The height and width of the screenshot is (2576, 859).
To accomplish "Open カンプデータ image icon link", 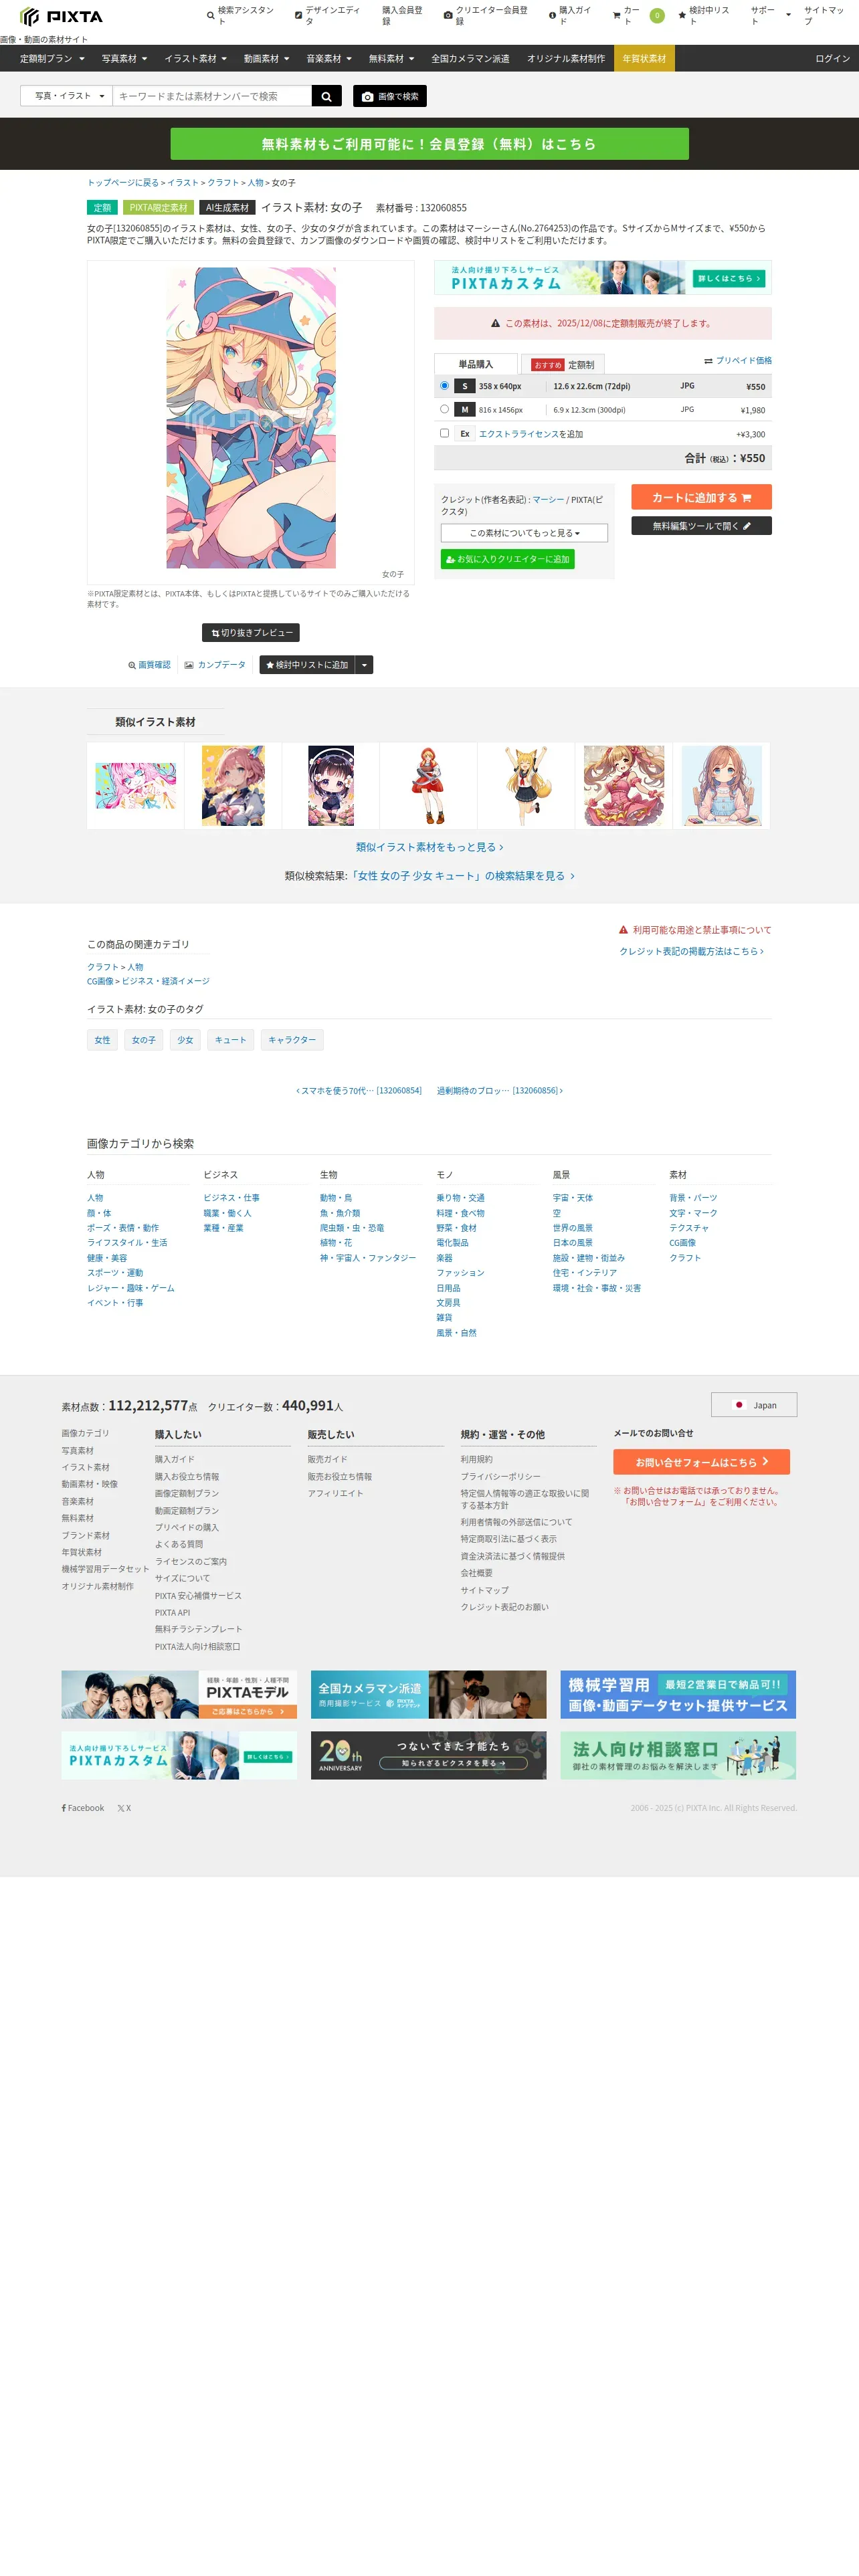I will click(215, 665).
